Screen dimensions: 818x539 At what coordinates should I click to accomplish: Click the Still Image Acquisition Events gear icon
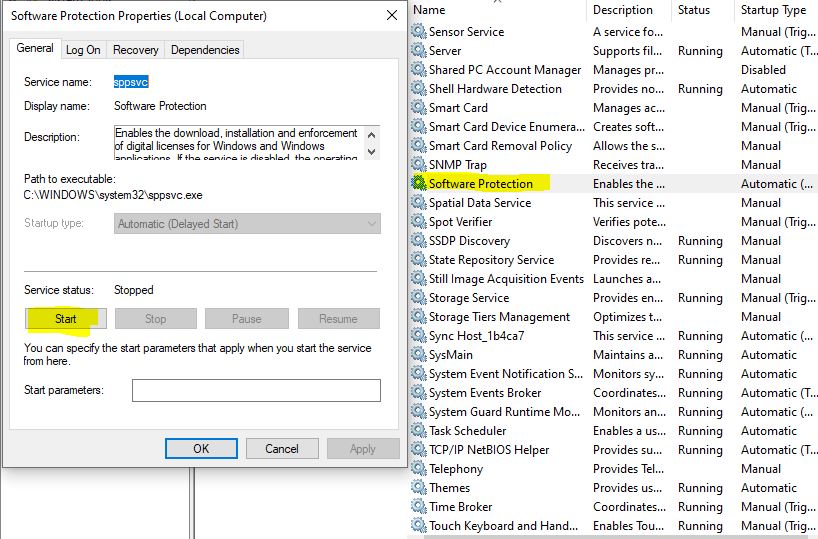click(x=419, y=279)
